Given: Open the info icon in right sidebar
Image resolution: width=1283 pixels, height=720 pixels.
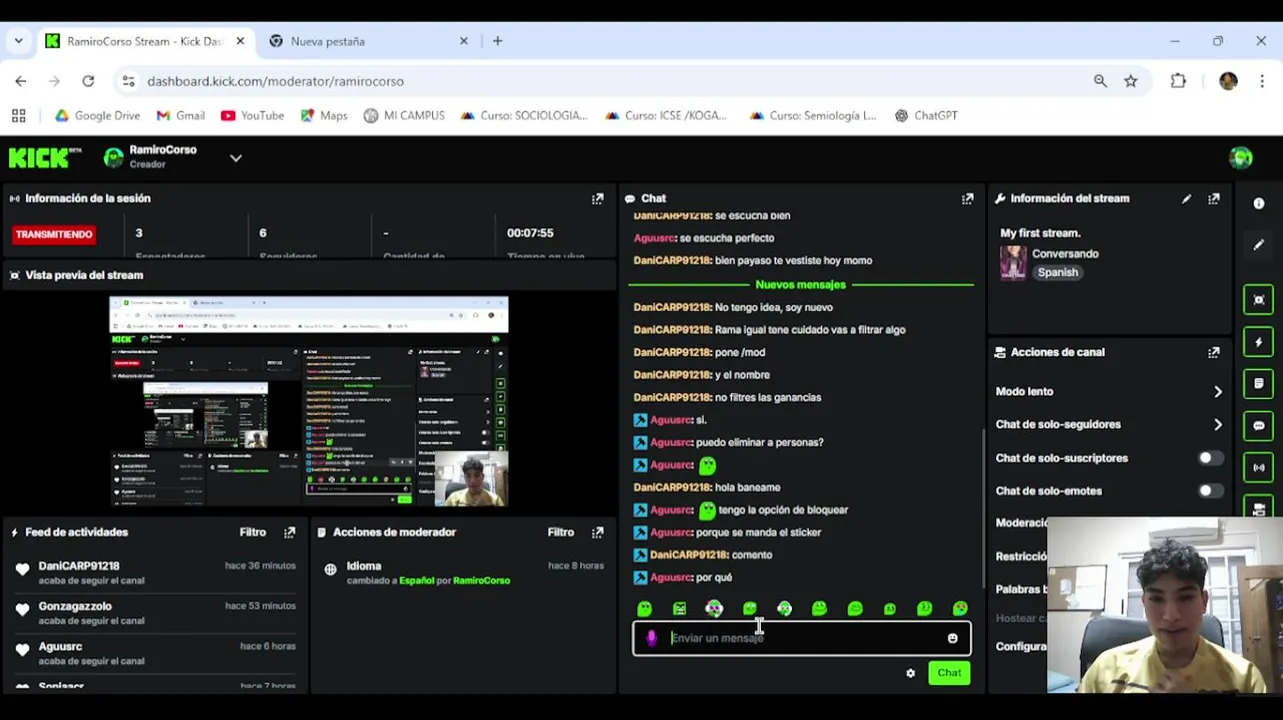Looking at the screenshot, I should 1258,203.
